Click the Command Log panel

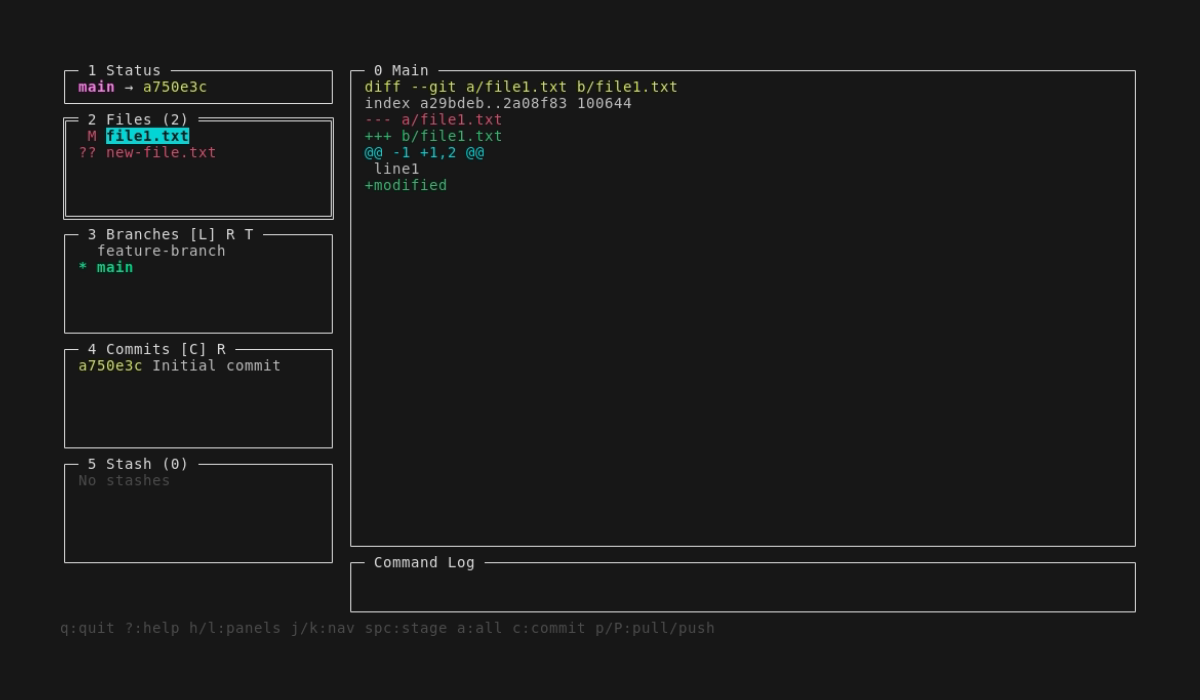pos(742,588)
